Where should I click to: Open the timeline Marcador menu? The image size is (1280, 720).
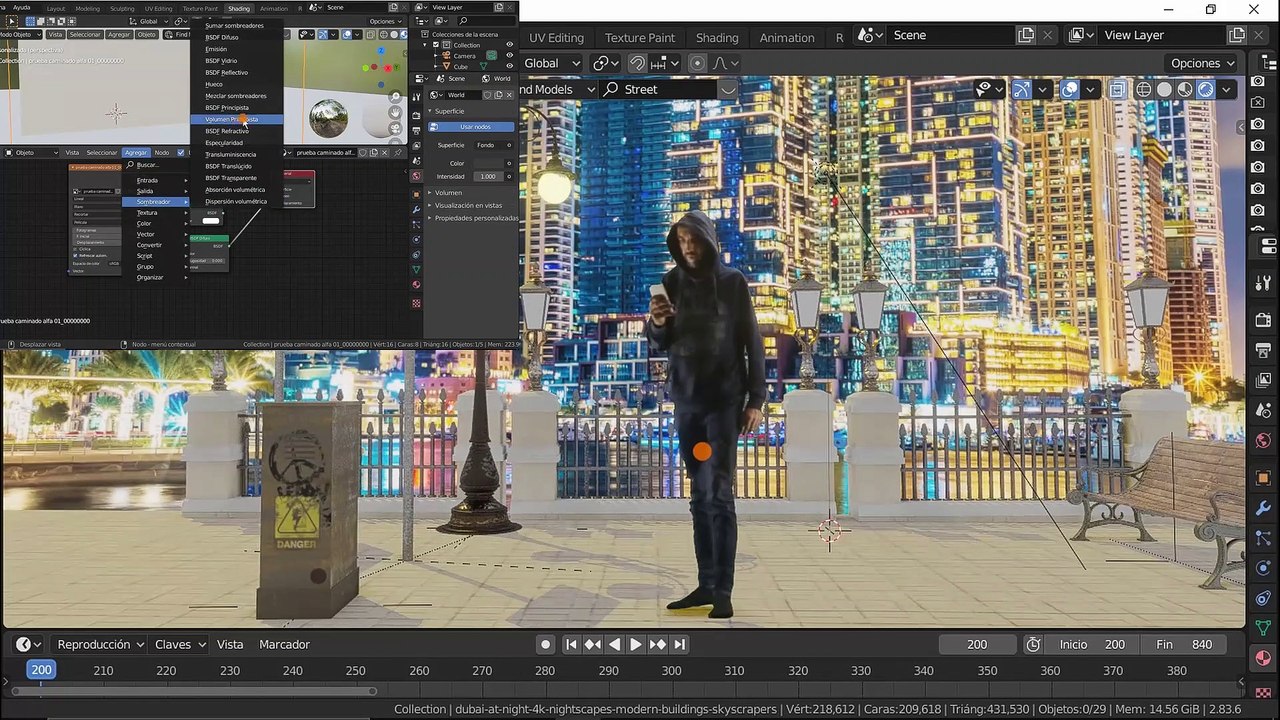coord(284,645)
